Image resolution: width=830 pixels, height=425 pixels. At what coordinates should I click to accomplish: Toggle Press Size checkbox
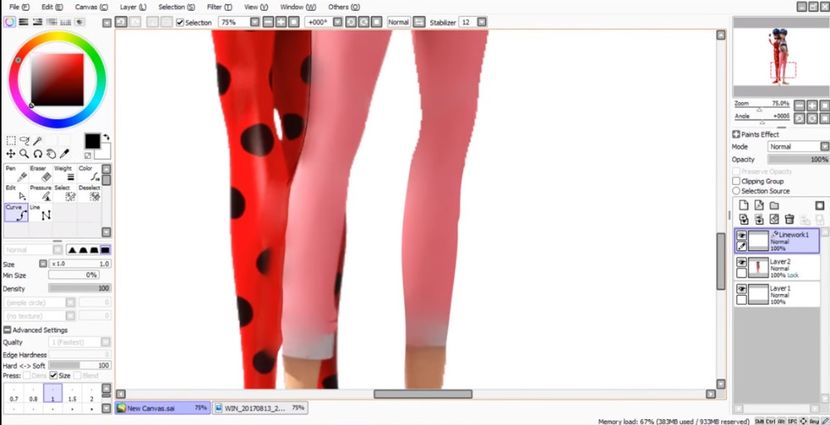coord(53,375)
